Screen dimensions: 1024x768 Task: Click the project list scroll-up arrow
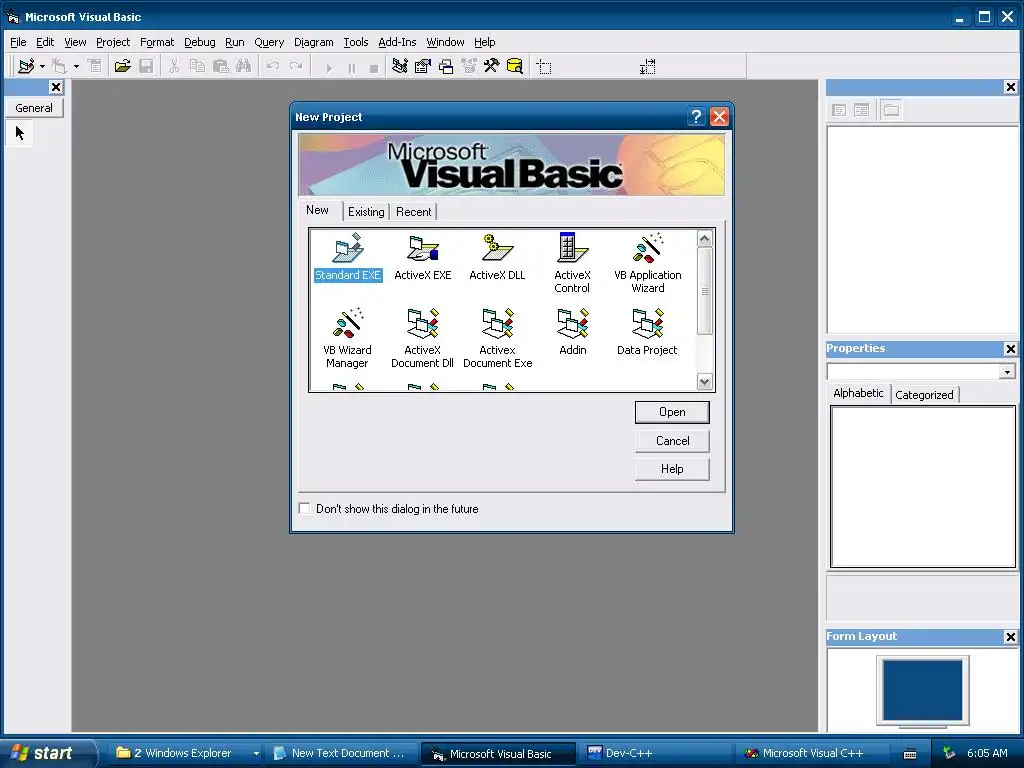point(704,238)
